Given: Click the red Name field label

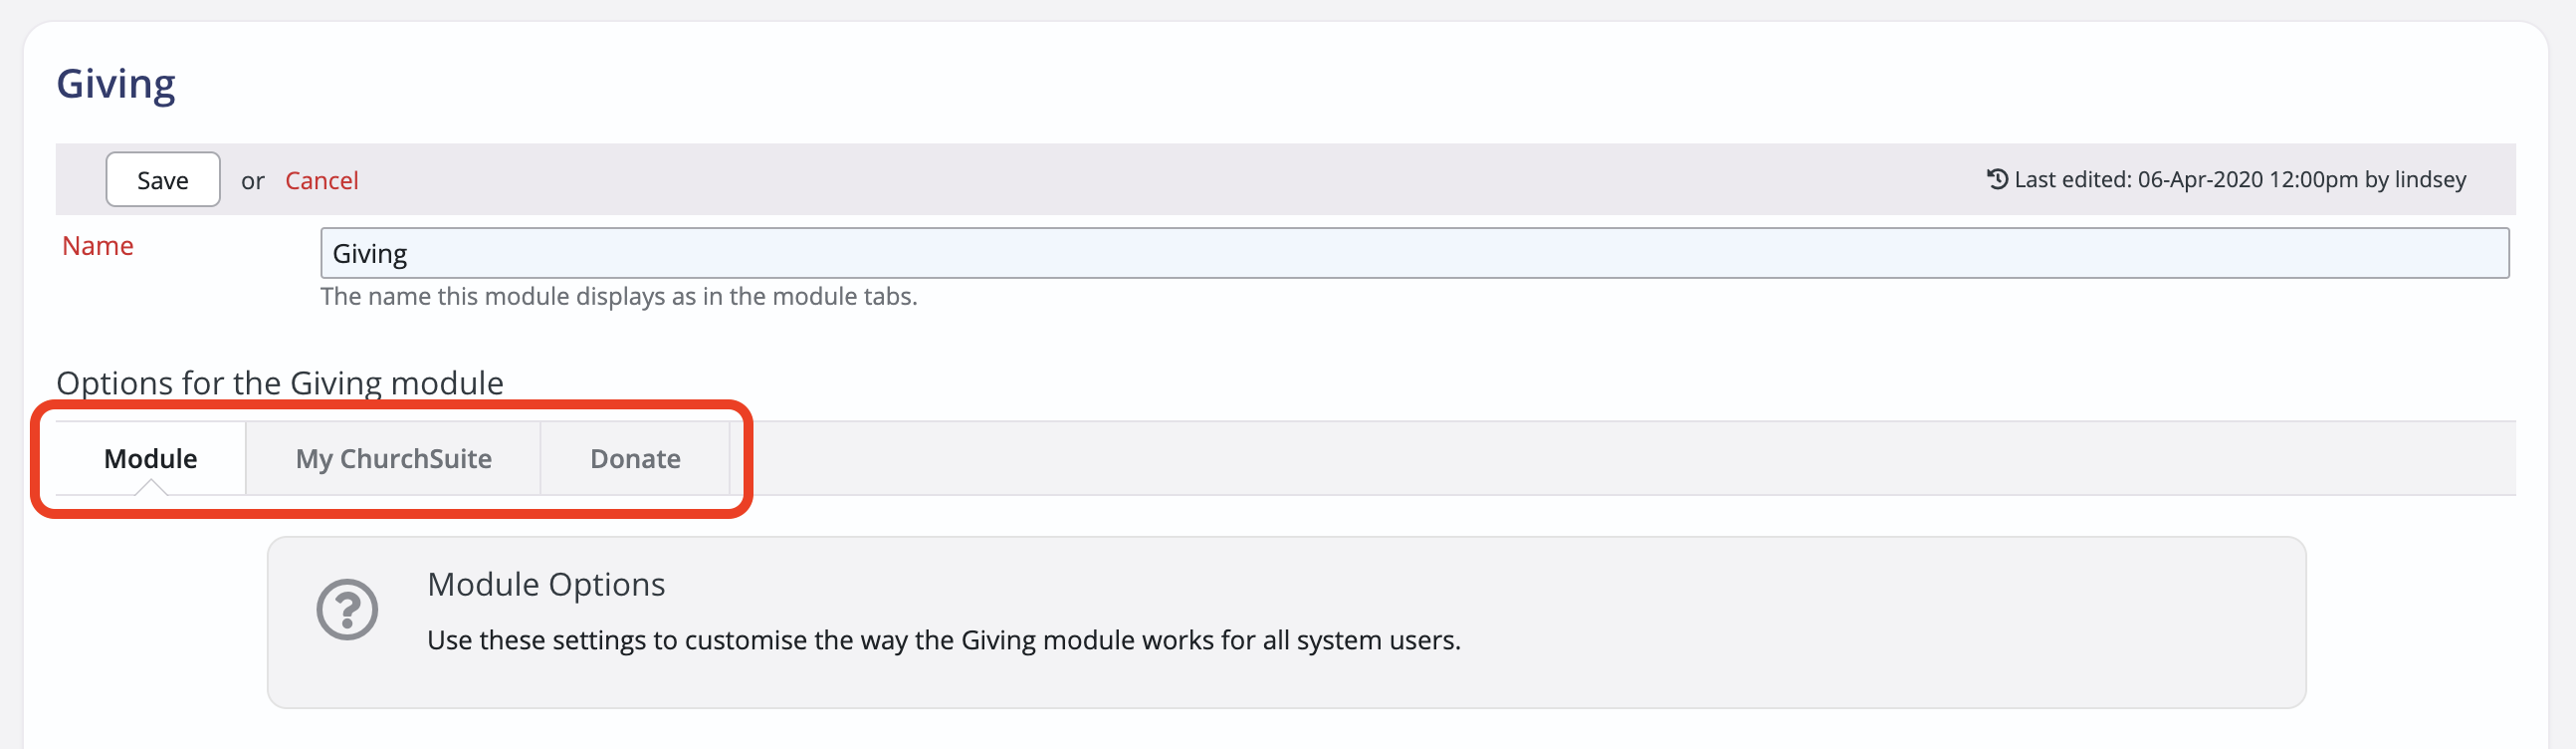Looking at the screenshot, I should click(x=97, y=245).
